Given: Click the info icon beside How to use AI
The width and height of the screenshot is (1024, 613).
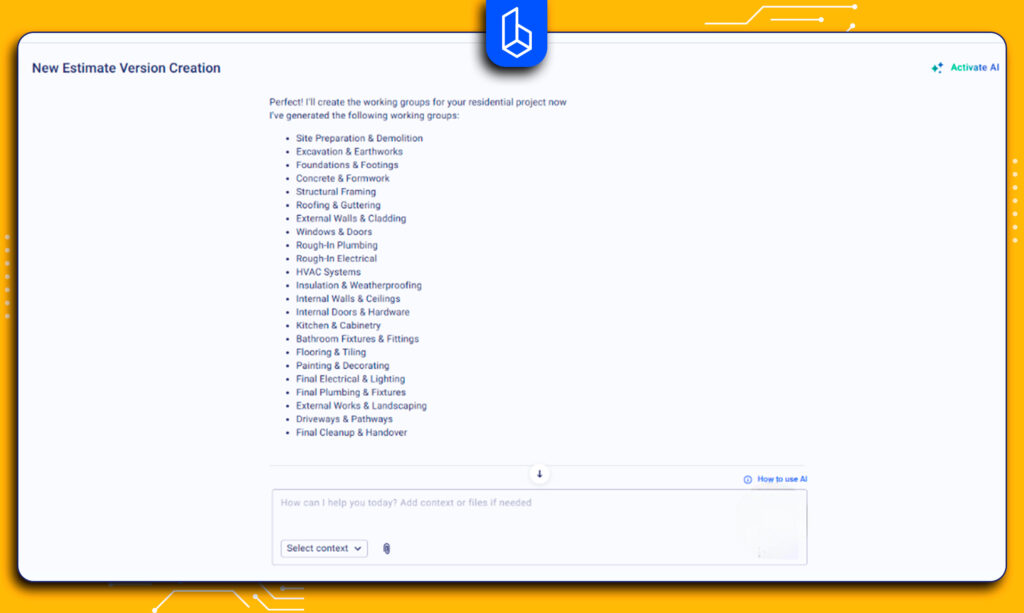Looking at the screenshot, I should 747,480.
